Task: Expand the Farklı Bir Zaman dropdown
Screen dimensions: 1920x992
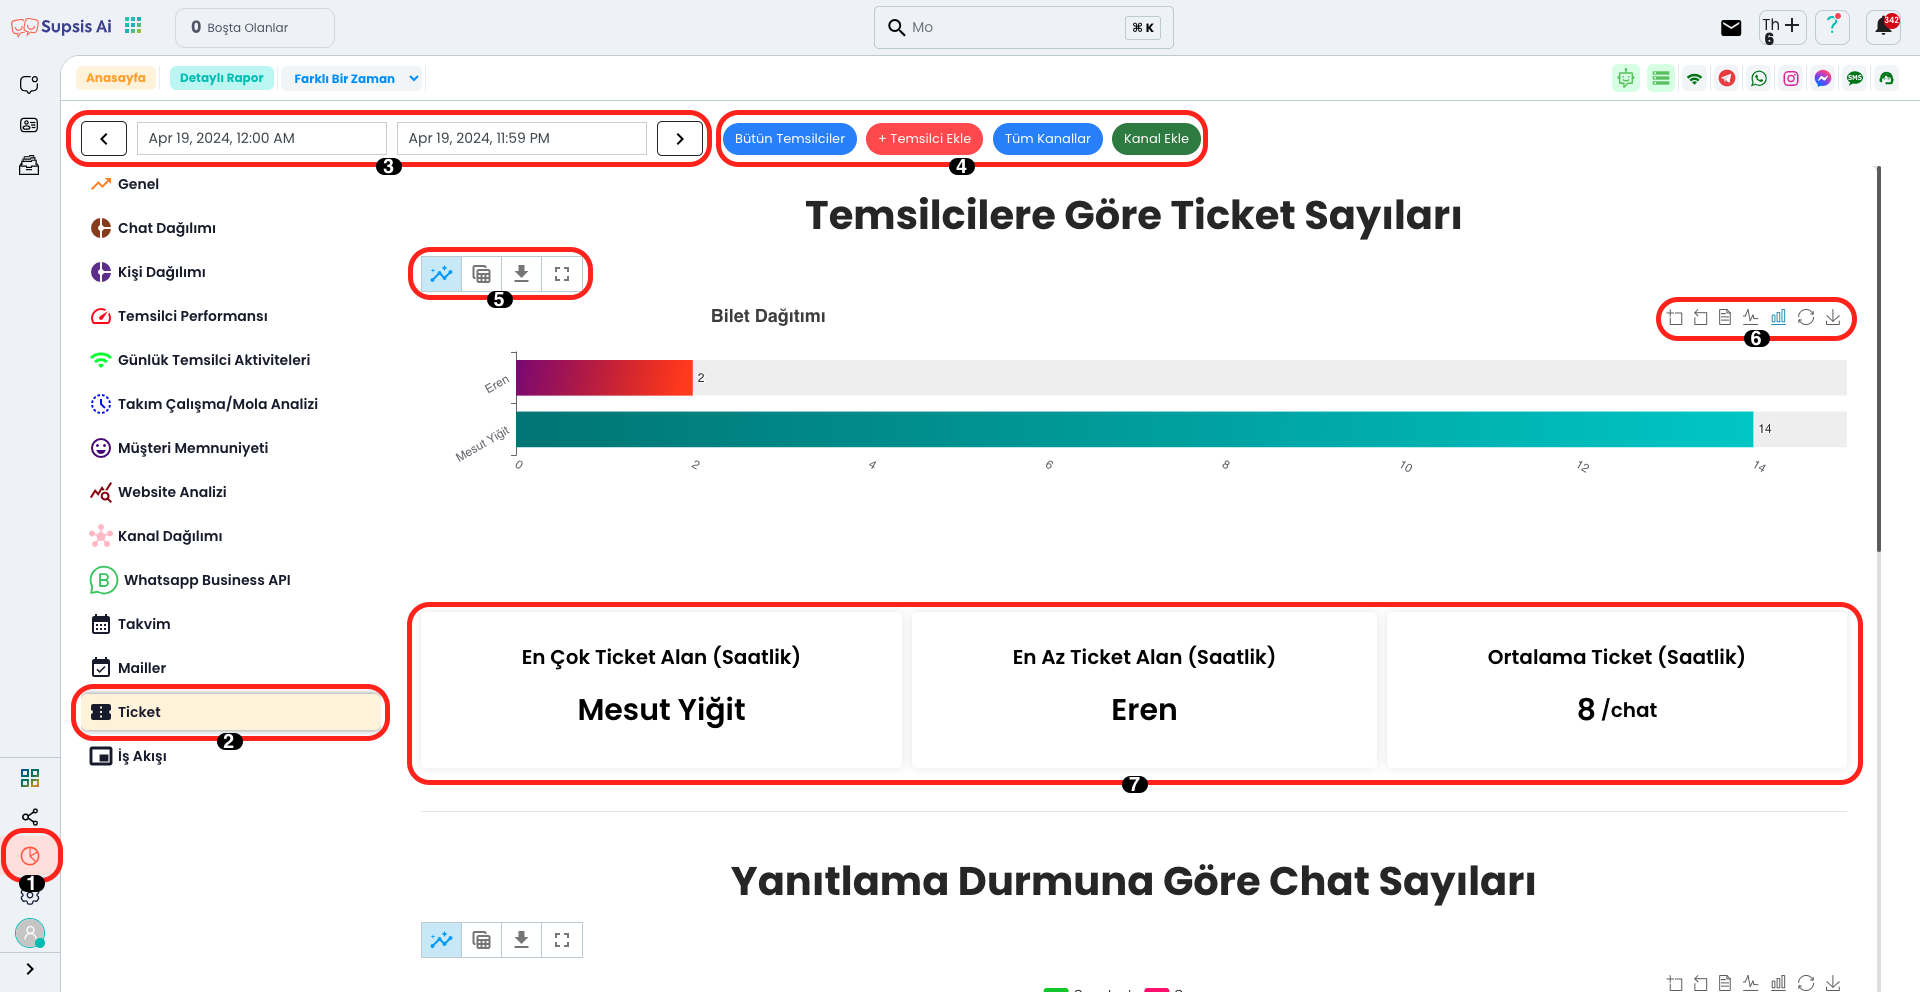Action: tap(414, 78)
